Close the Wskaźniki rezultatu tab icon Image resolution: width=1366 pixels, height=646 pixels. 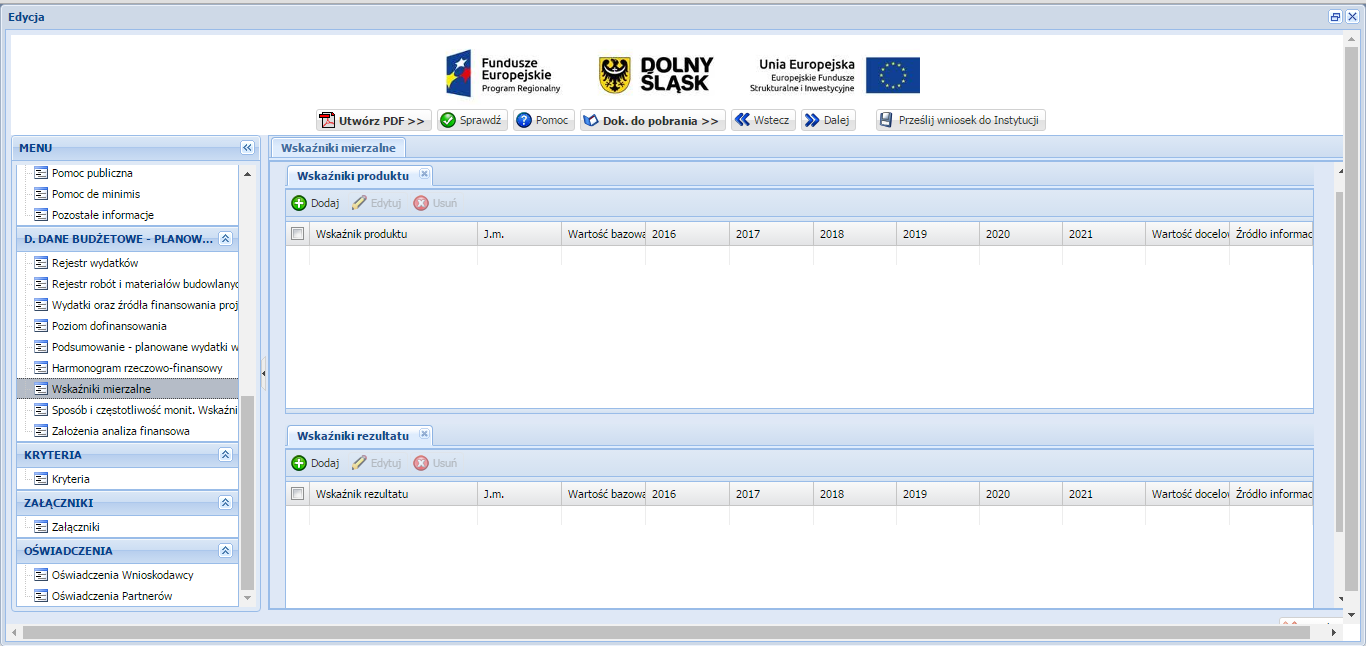coord(424,434)
